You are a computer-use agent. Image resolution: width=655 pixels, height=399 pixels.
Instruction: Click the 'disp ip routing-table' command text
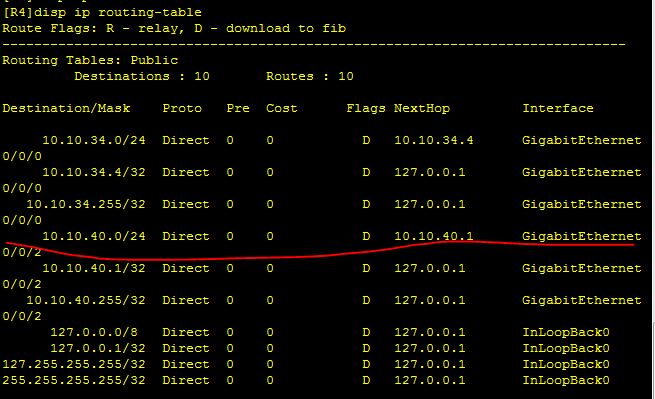[x=118, y=13]
